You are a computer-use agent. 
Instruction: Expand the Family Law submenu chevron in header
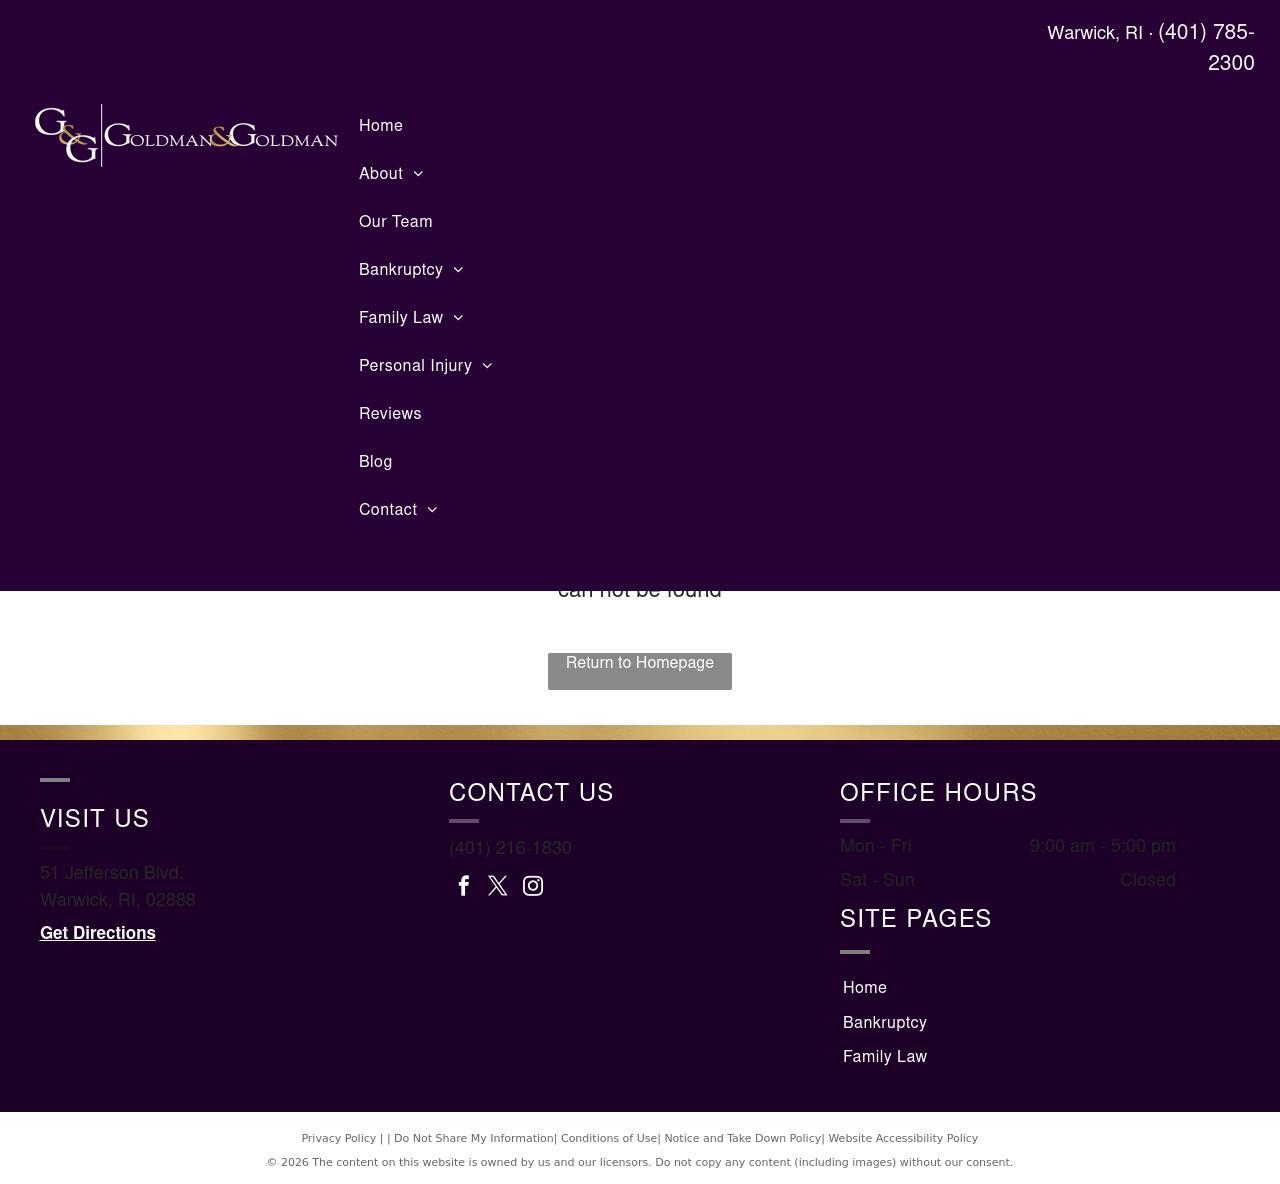458,318
